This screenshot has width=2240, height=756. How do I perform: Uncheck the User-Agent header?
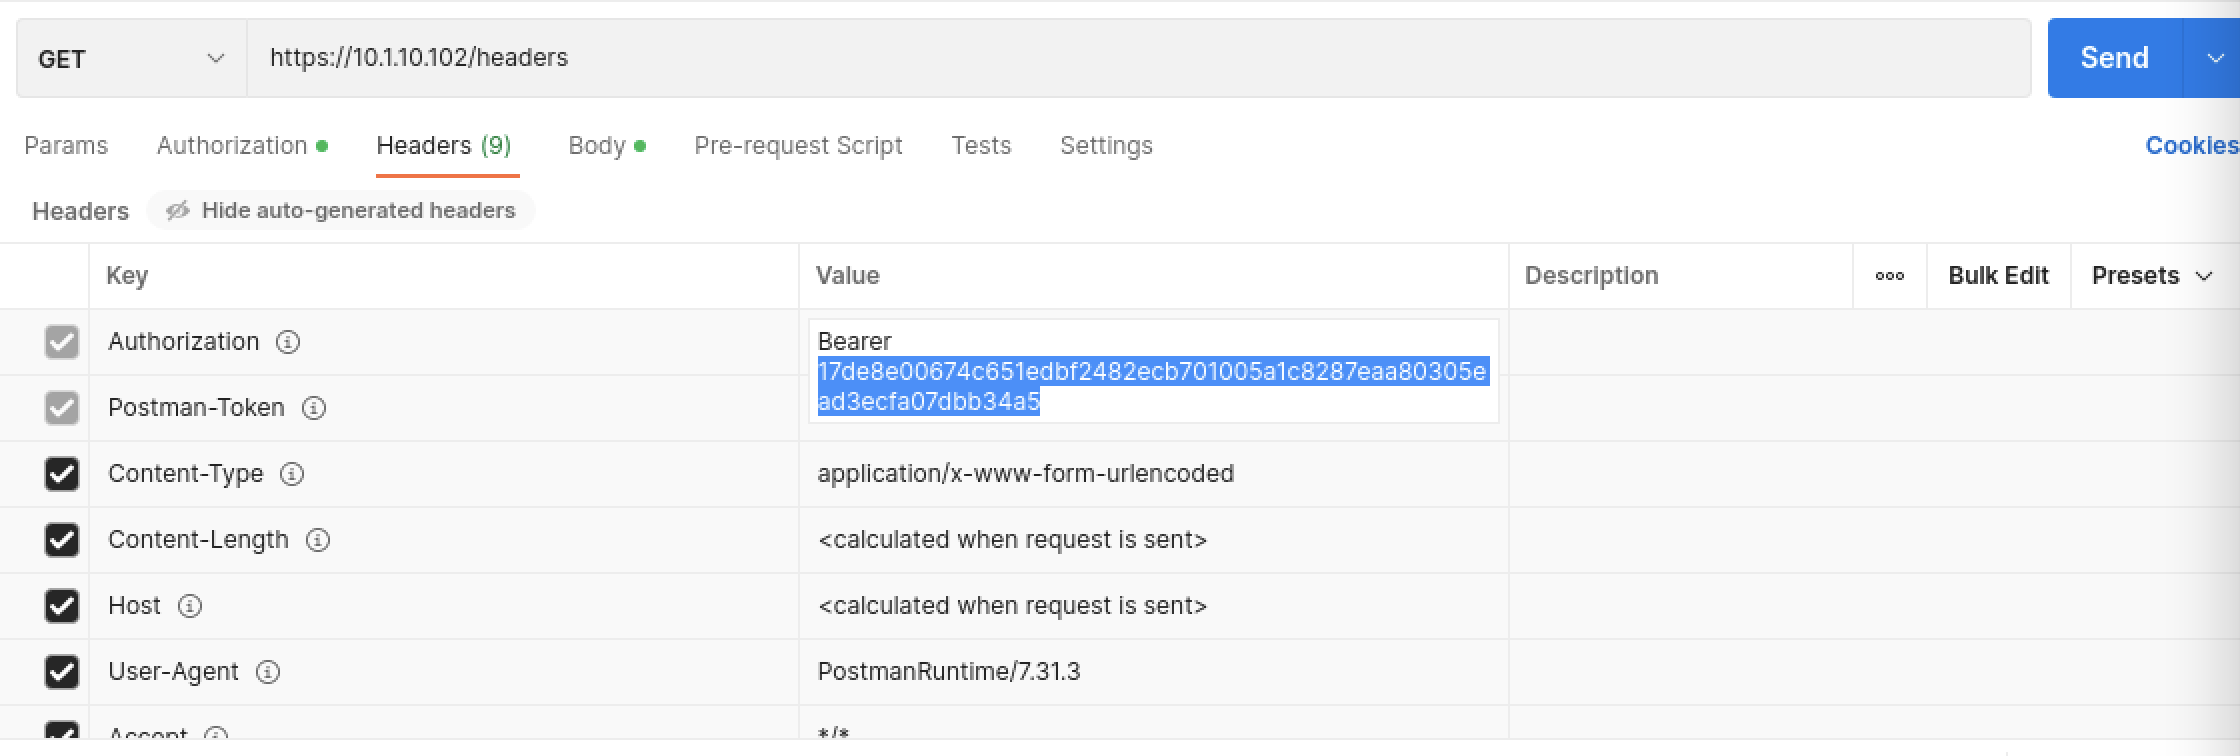(x=62, y=672)
